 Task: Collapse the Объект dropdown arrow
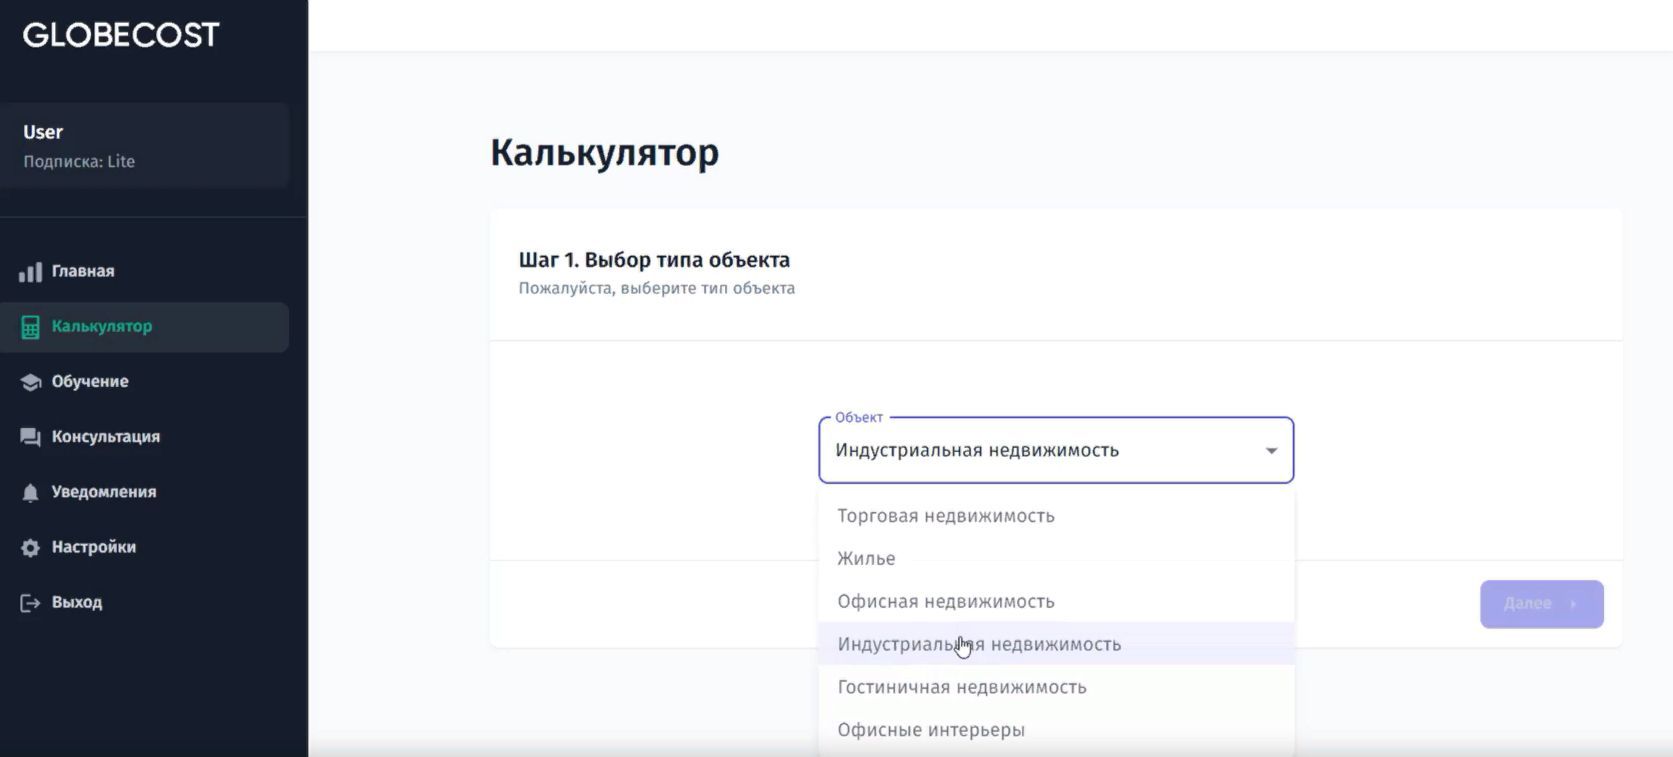pyautogui.click(x=1271, y=451)
